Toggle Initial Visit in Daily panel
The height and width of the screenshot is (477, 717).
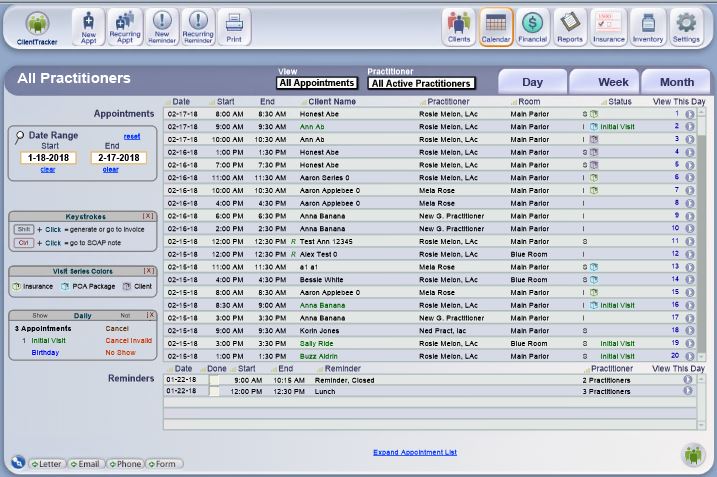click(48, 341)
